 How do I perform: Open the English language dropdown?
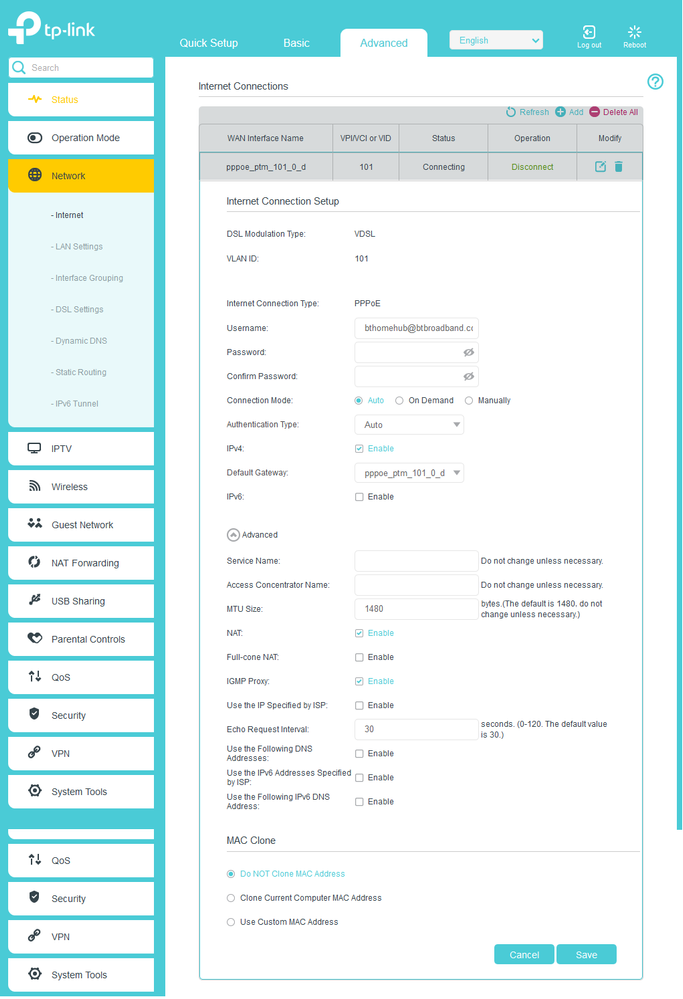[496, 41]
